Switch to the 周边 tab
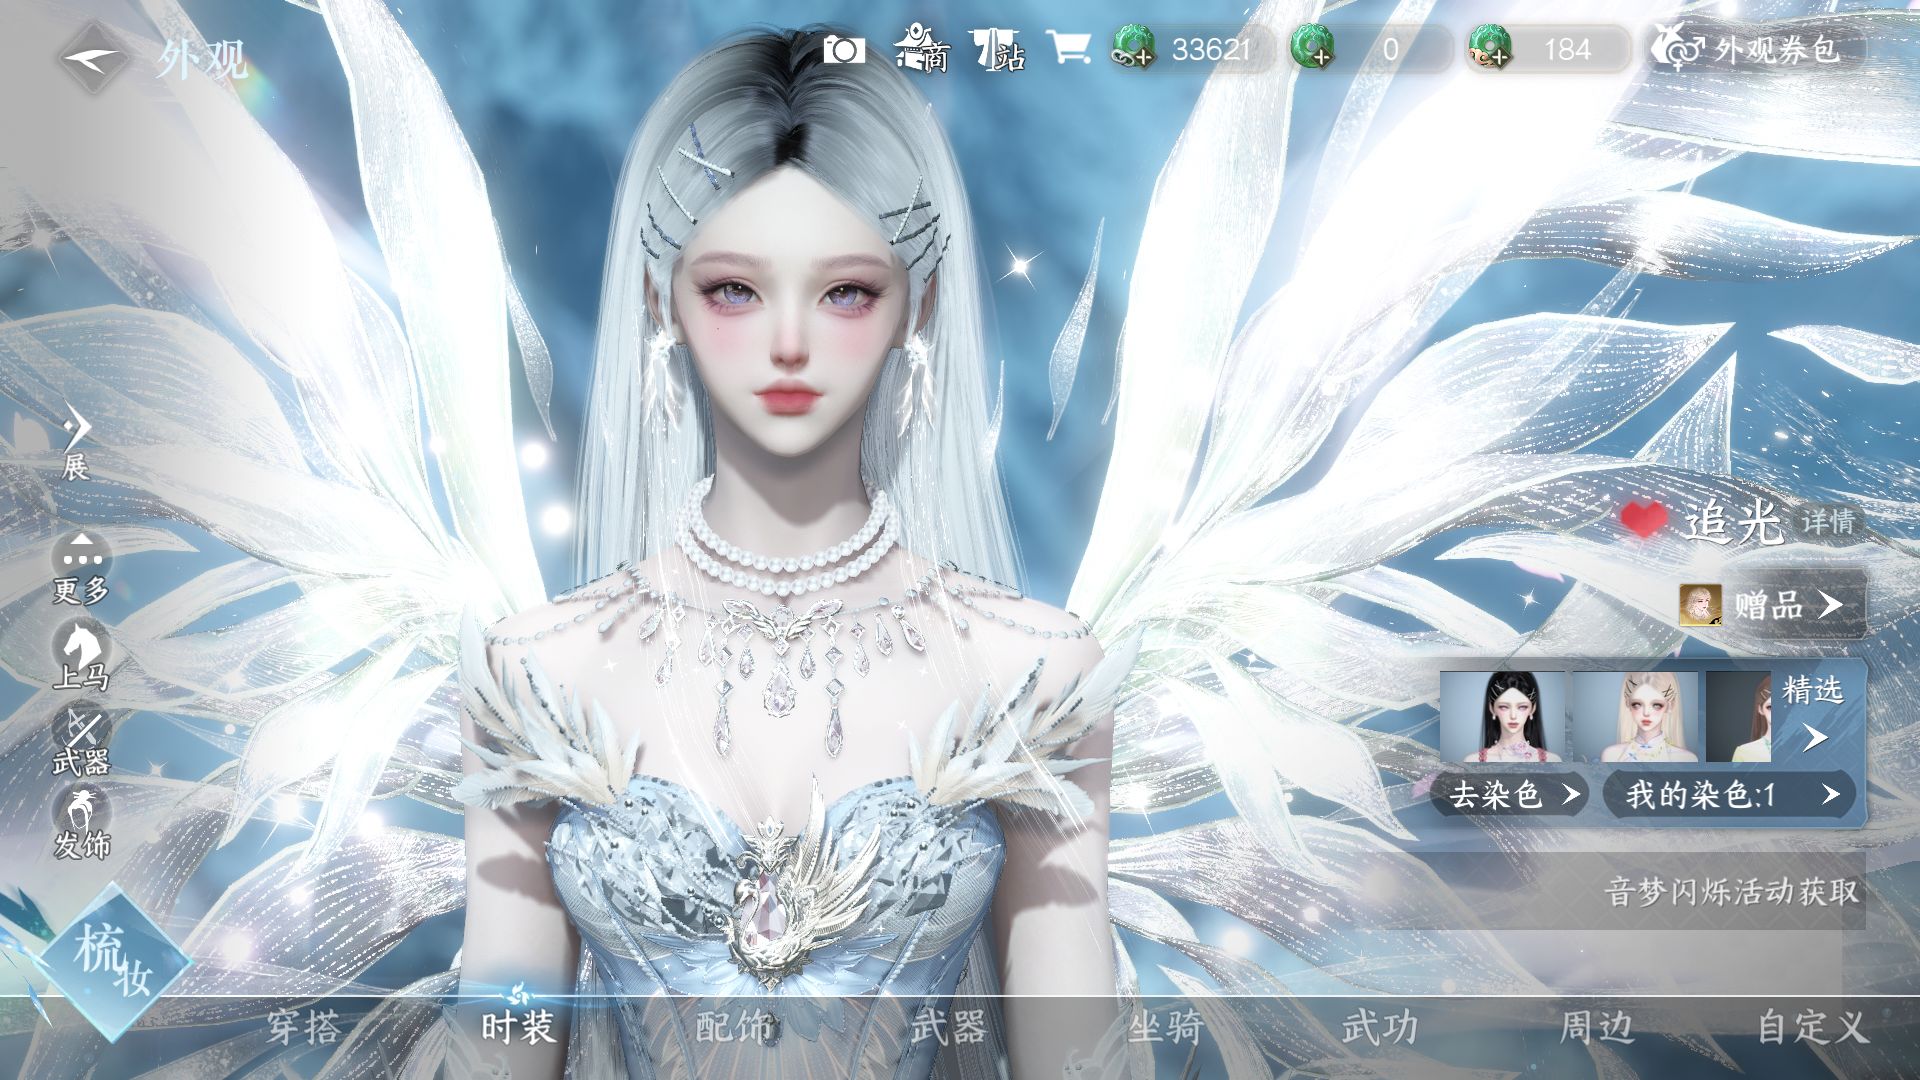The height and width of the screenshot is (1080, 1920). coord(1597,1028)
